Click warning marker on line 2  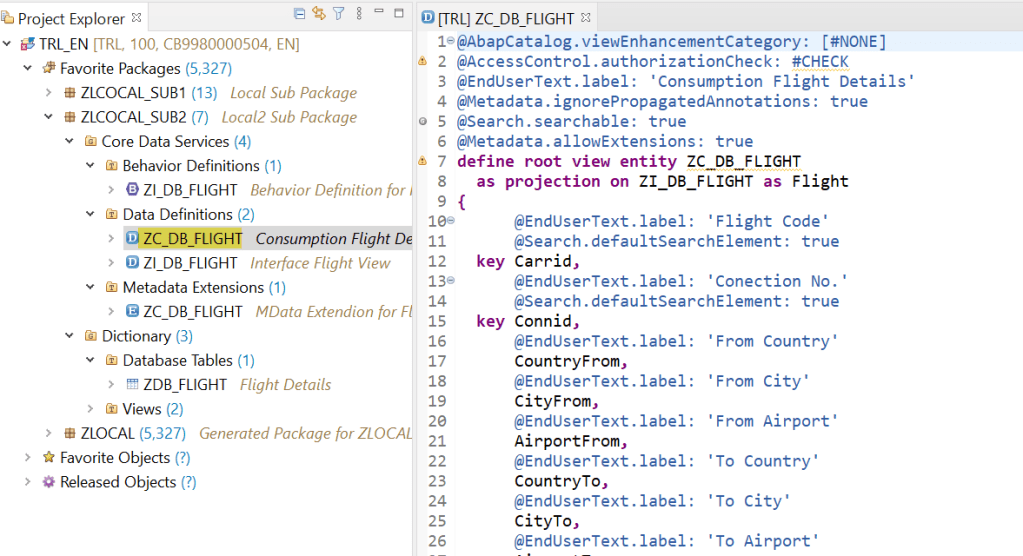point(422,61)
